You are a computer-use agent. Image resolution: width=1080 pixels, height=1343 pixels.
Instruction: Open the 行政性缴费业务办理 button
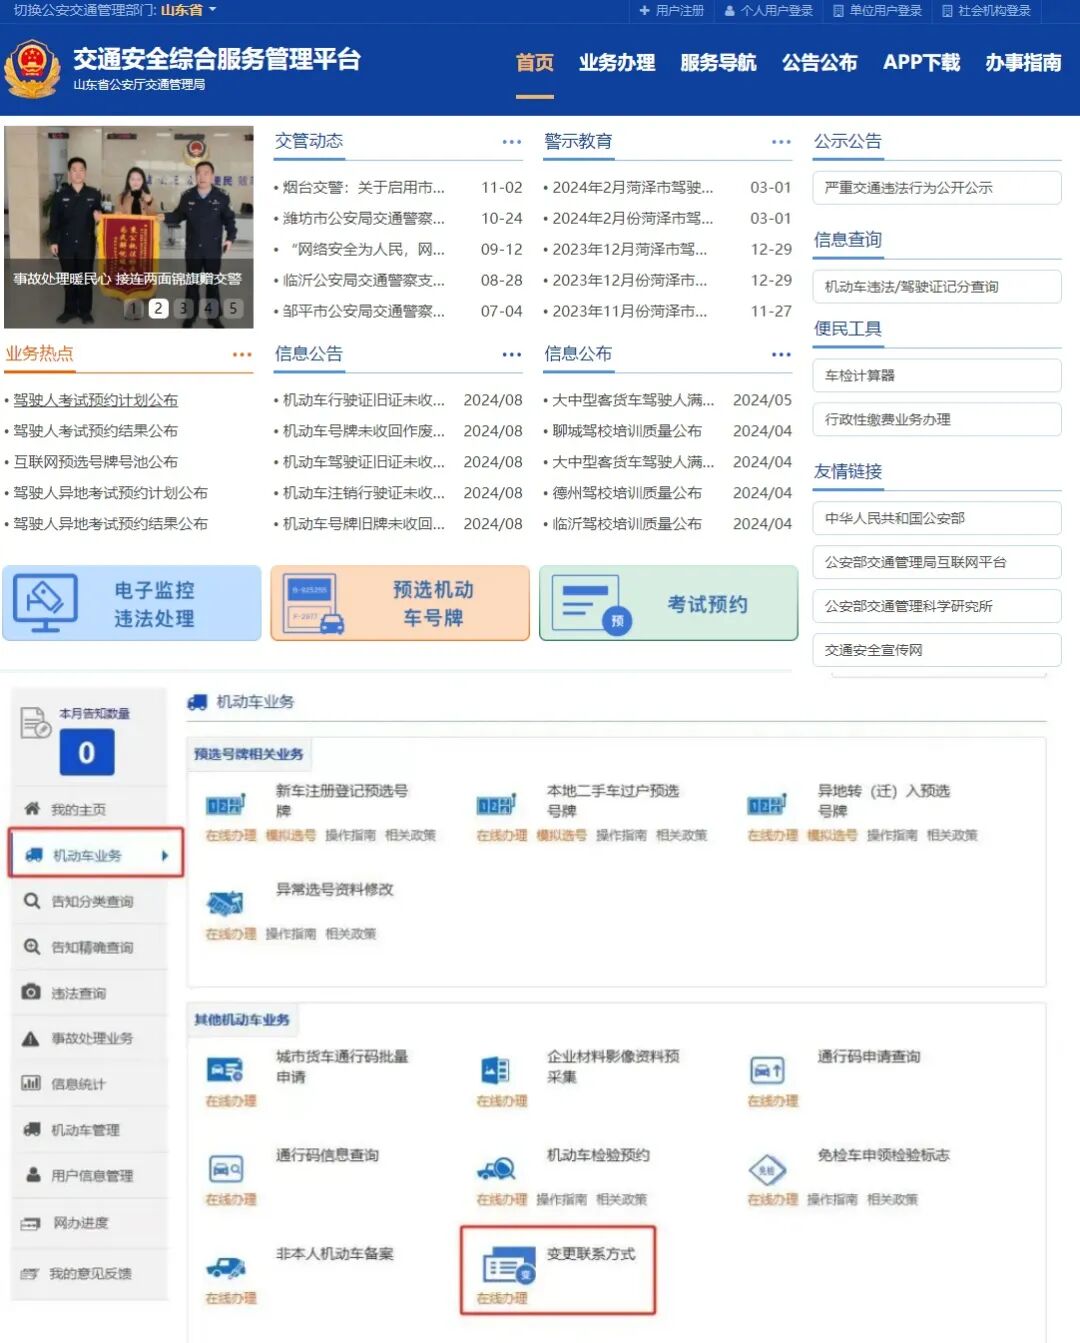(x=937, y=419)
